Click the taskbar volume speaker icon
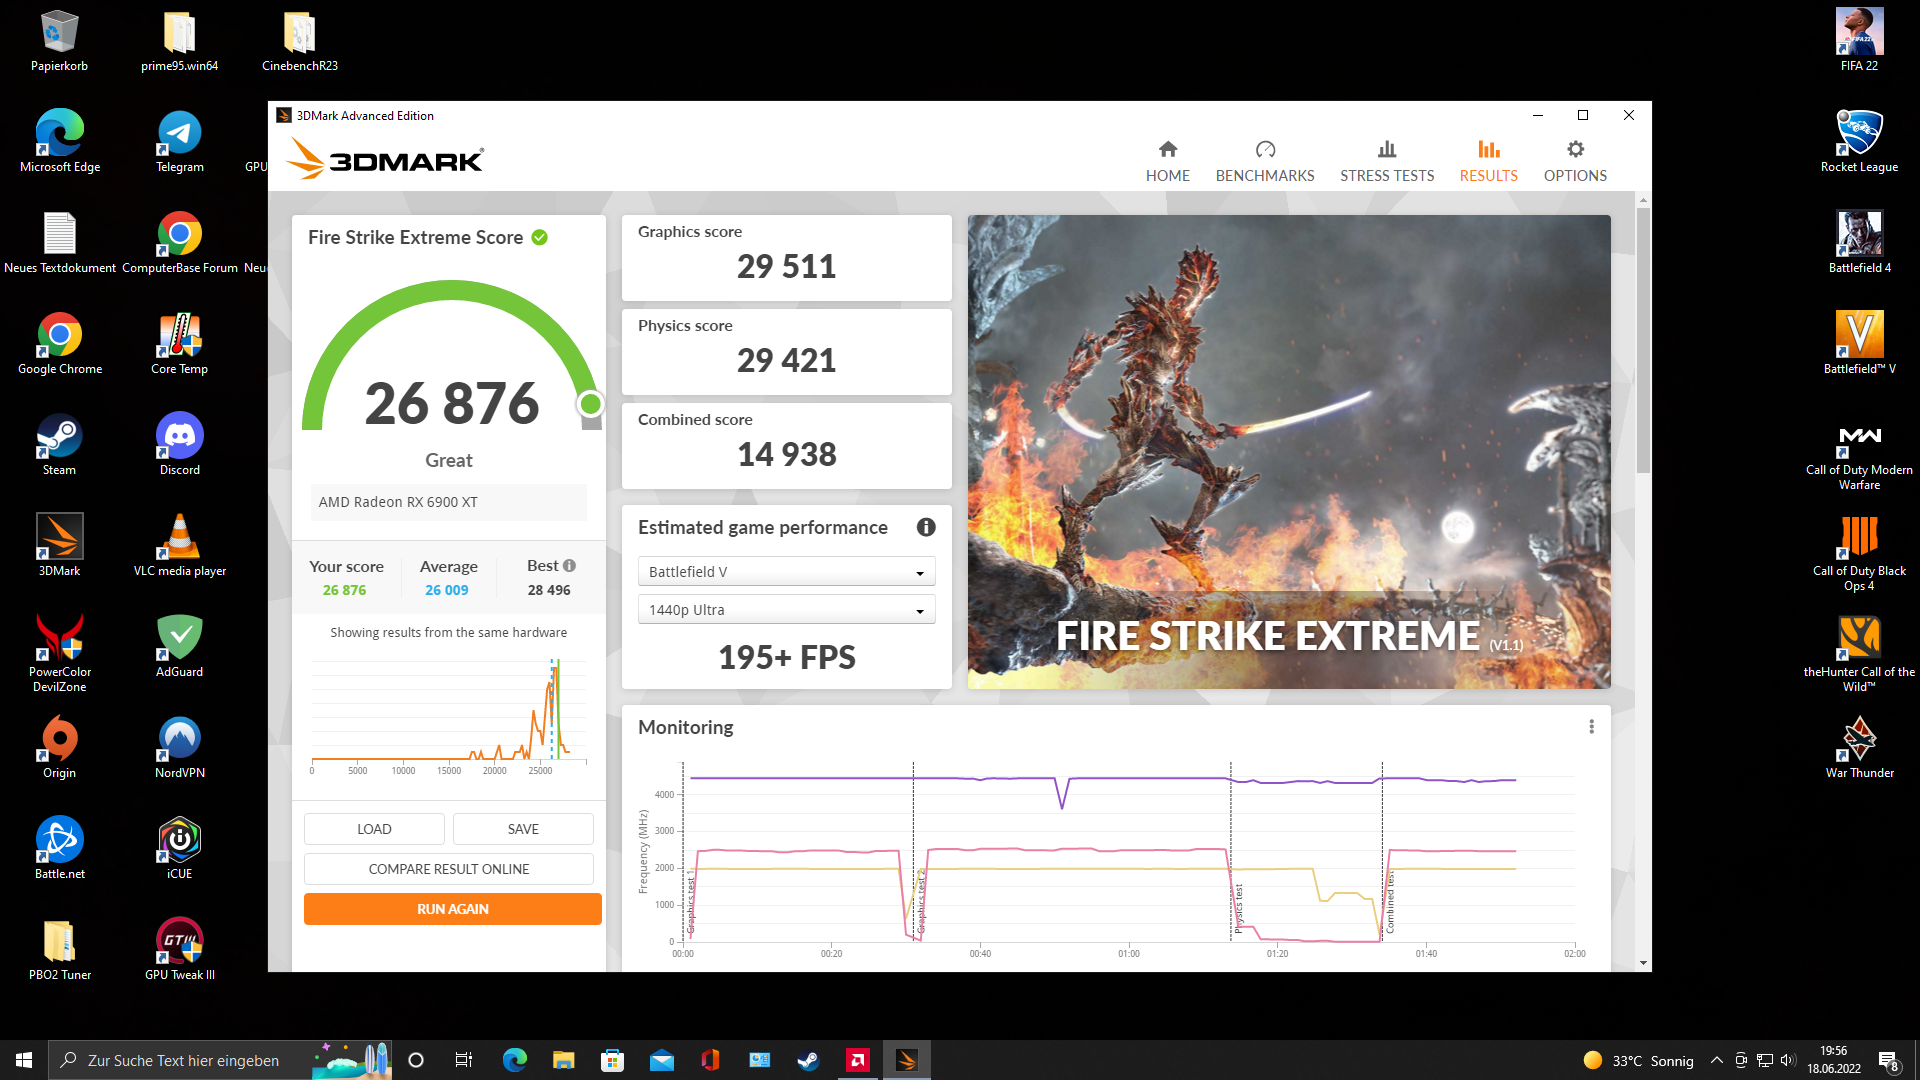 pos(1788,1060)
